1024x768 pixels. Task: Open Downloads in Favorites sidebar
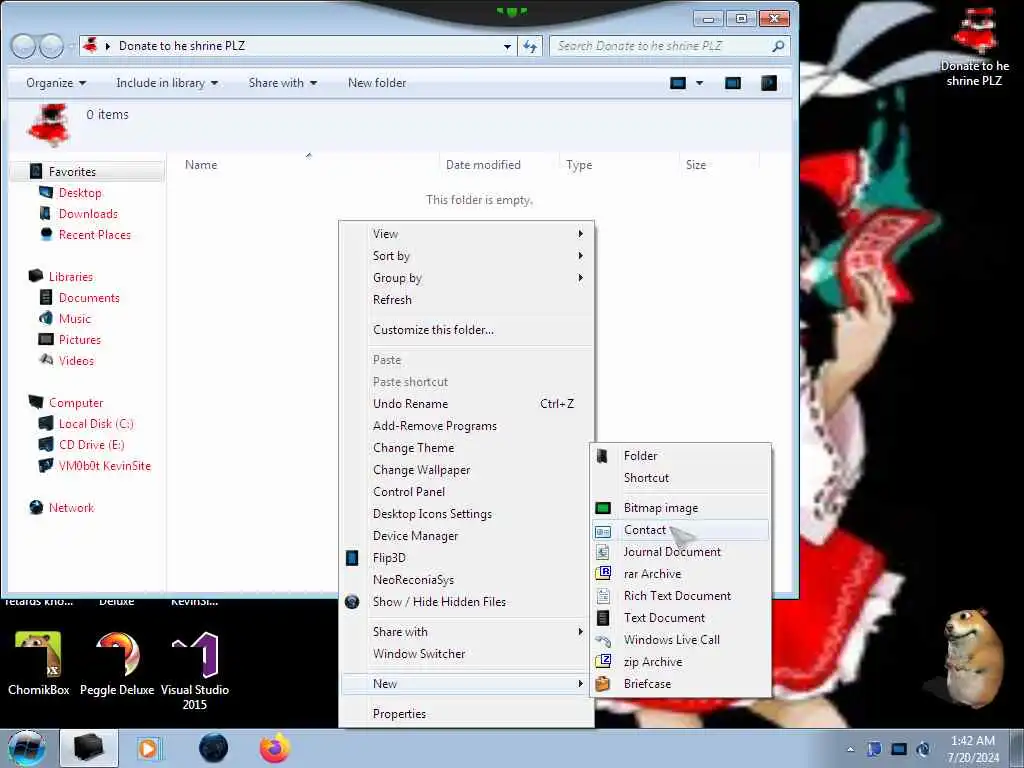coord(88,214)
